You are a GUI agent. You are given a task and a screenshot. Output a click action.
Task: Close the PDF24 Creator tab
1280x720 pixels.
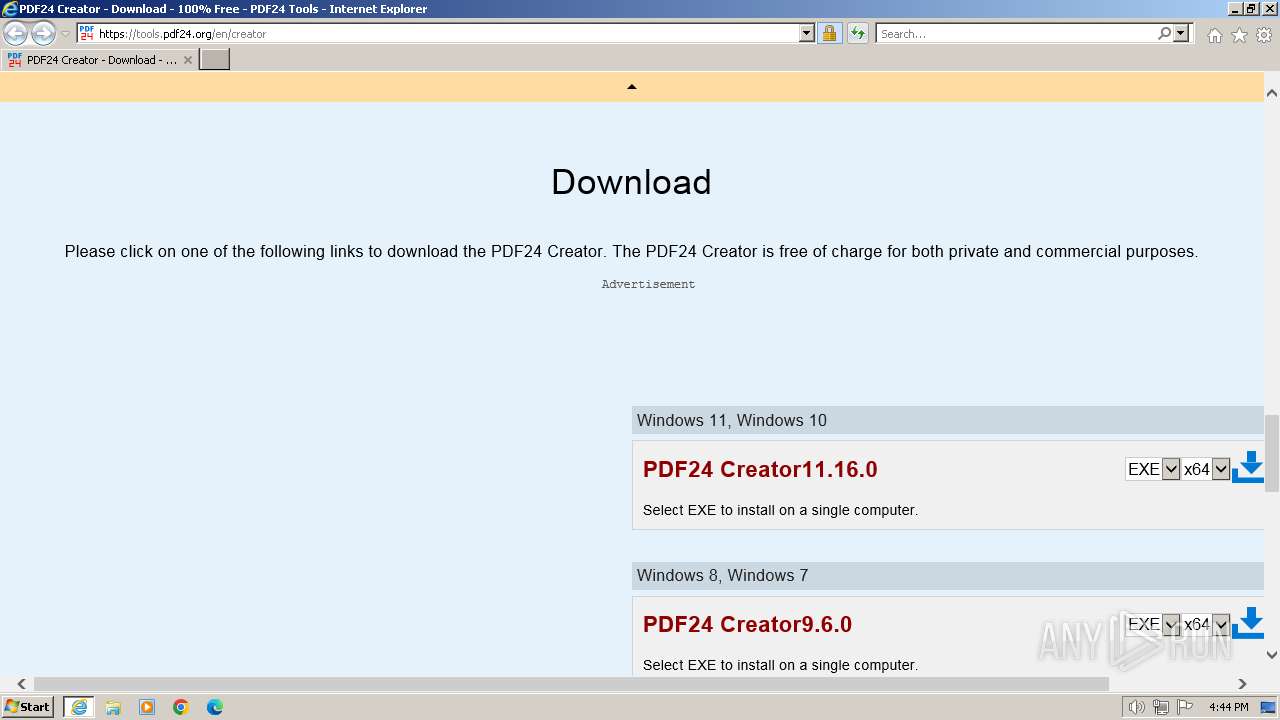pyautogui.click(x=187, y=60)
